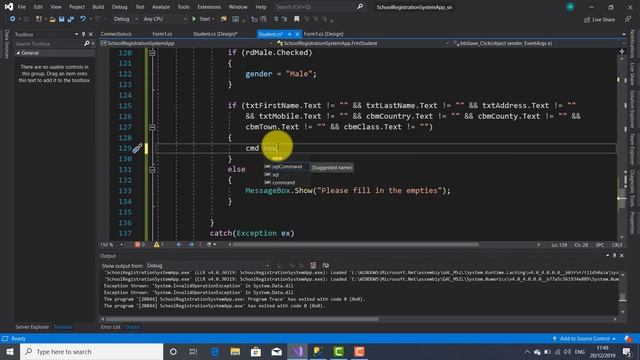Open the Toolbox panel options dropdown arrow

(x=76, y=35)
